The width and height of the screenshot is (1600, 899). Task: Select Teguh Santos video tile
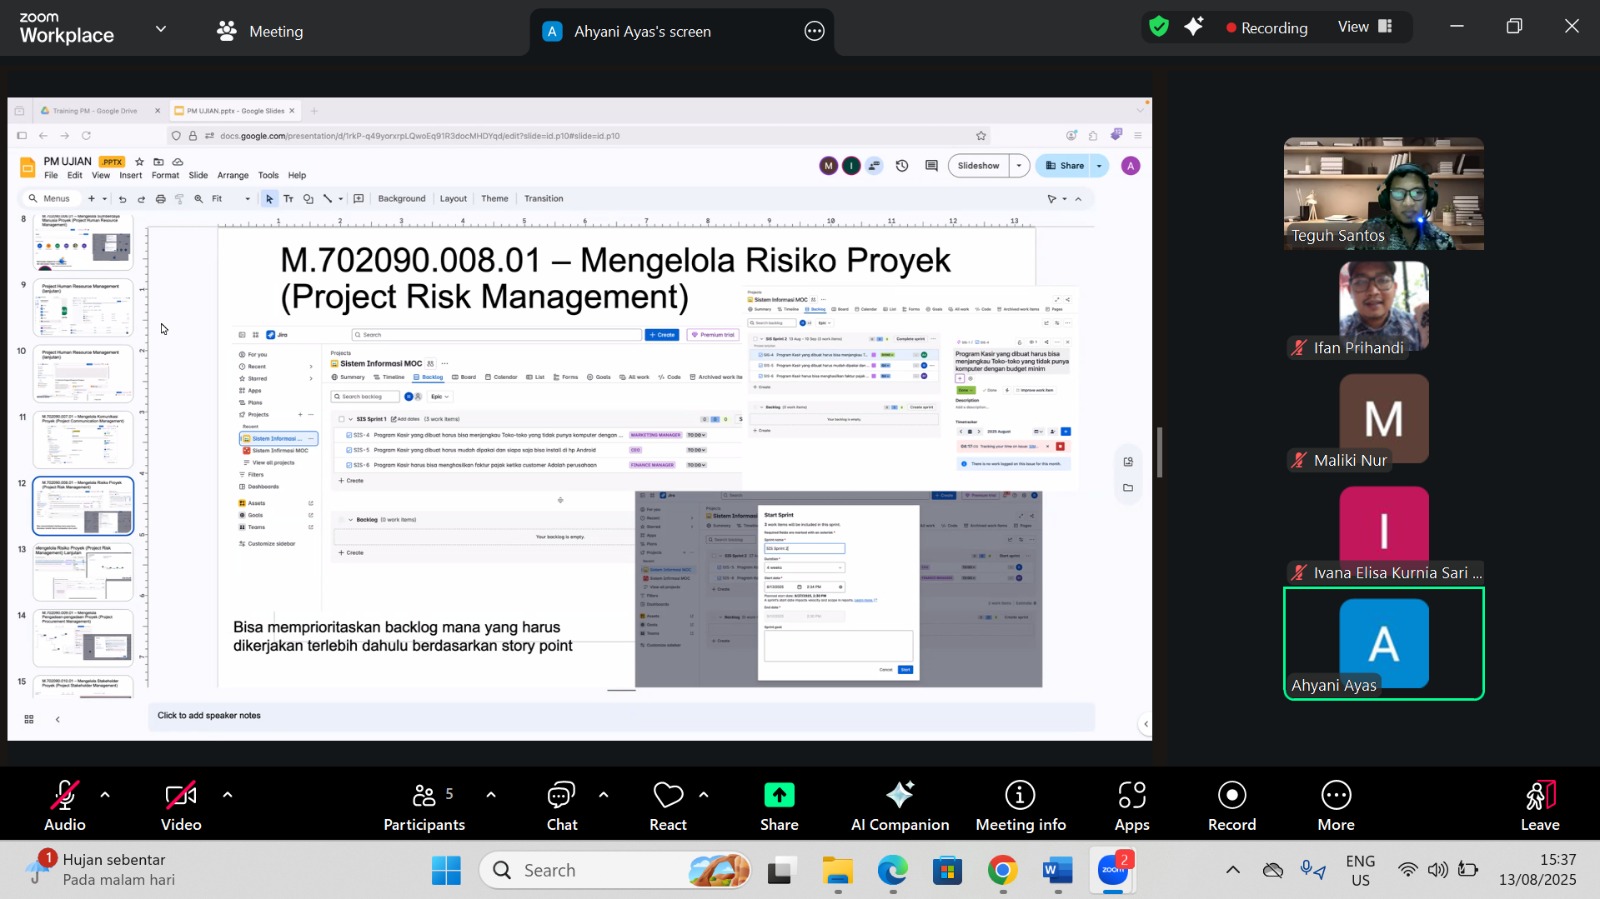tap(1384, 193)
